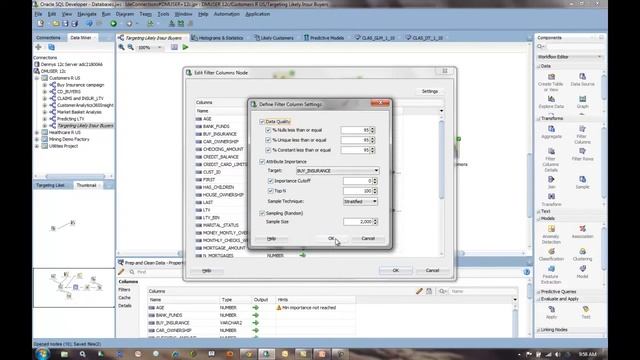Viewport: 640px width, 360px height.
Task: Uncheck the Attribute Importance checkbox
Action: (262, 162)
